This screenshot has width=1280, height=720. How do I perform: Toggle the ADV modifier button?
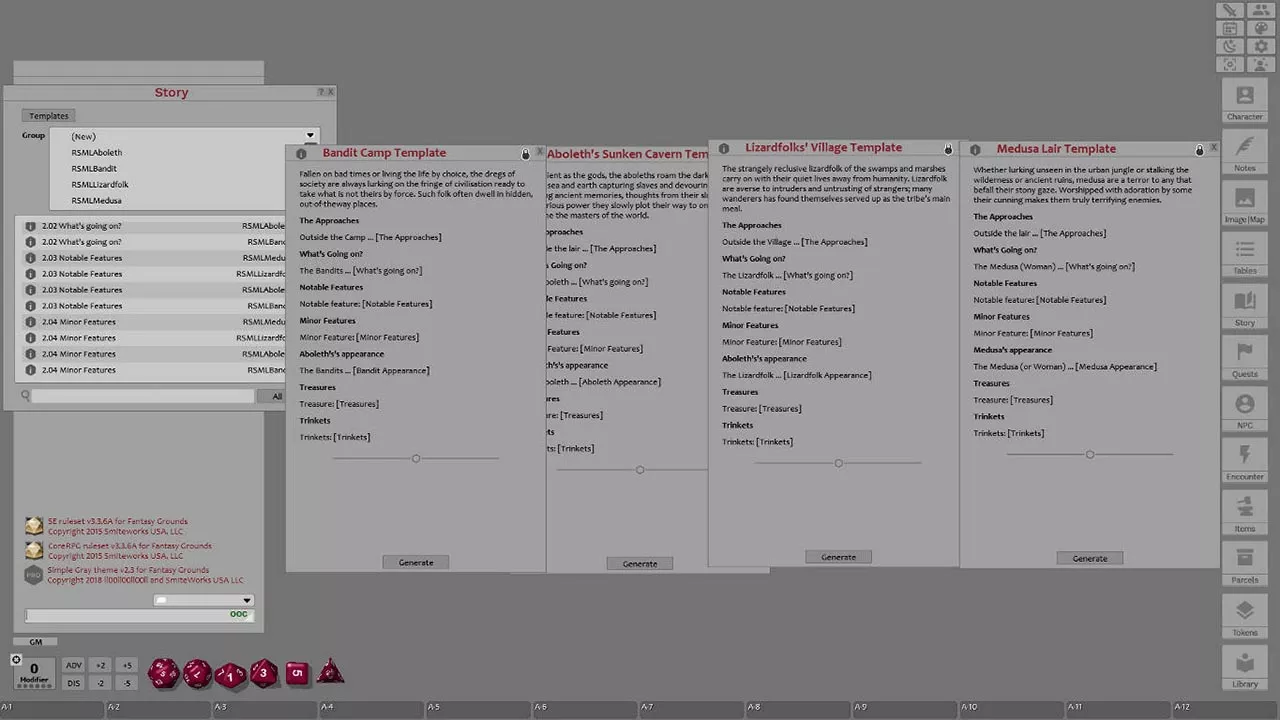tap(73, 665)
